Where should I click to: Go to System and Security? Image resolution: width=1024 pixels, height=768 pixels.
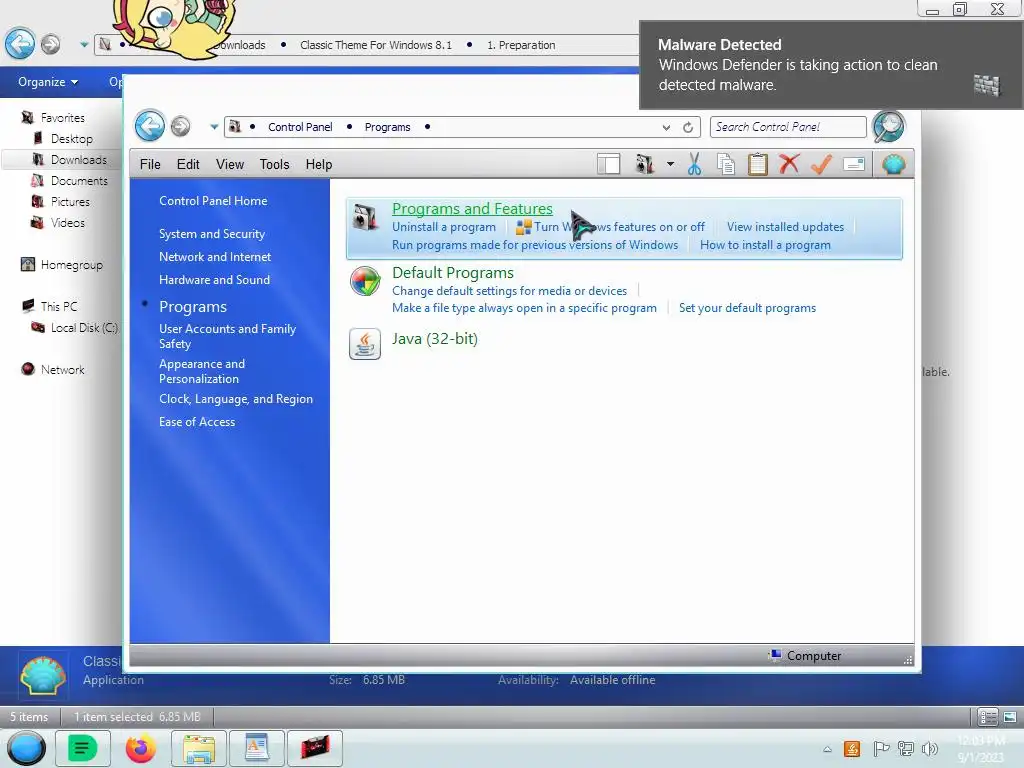click(212, 234)
